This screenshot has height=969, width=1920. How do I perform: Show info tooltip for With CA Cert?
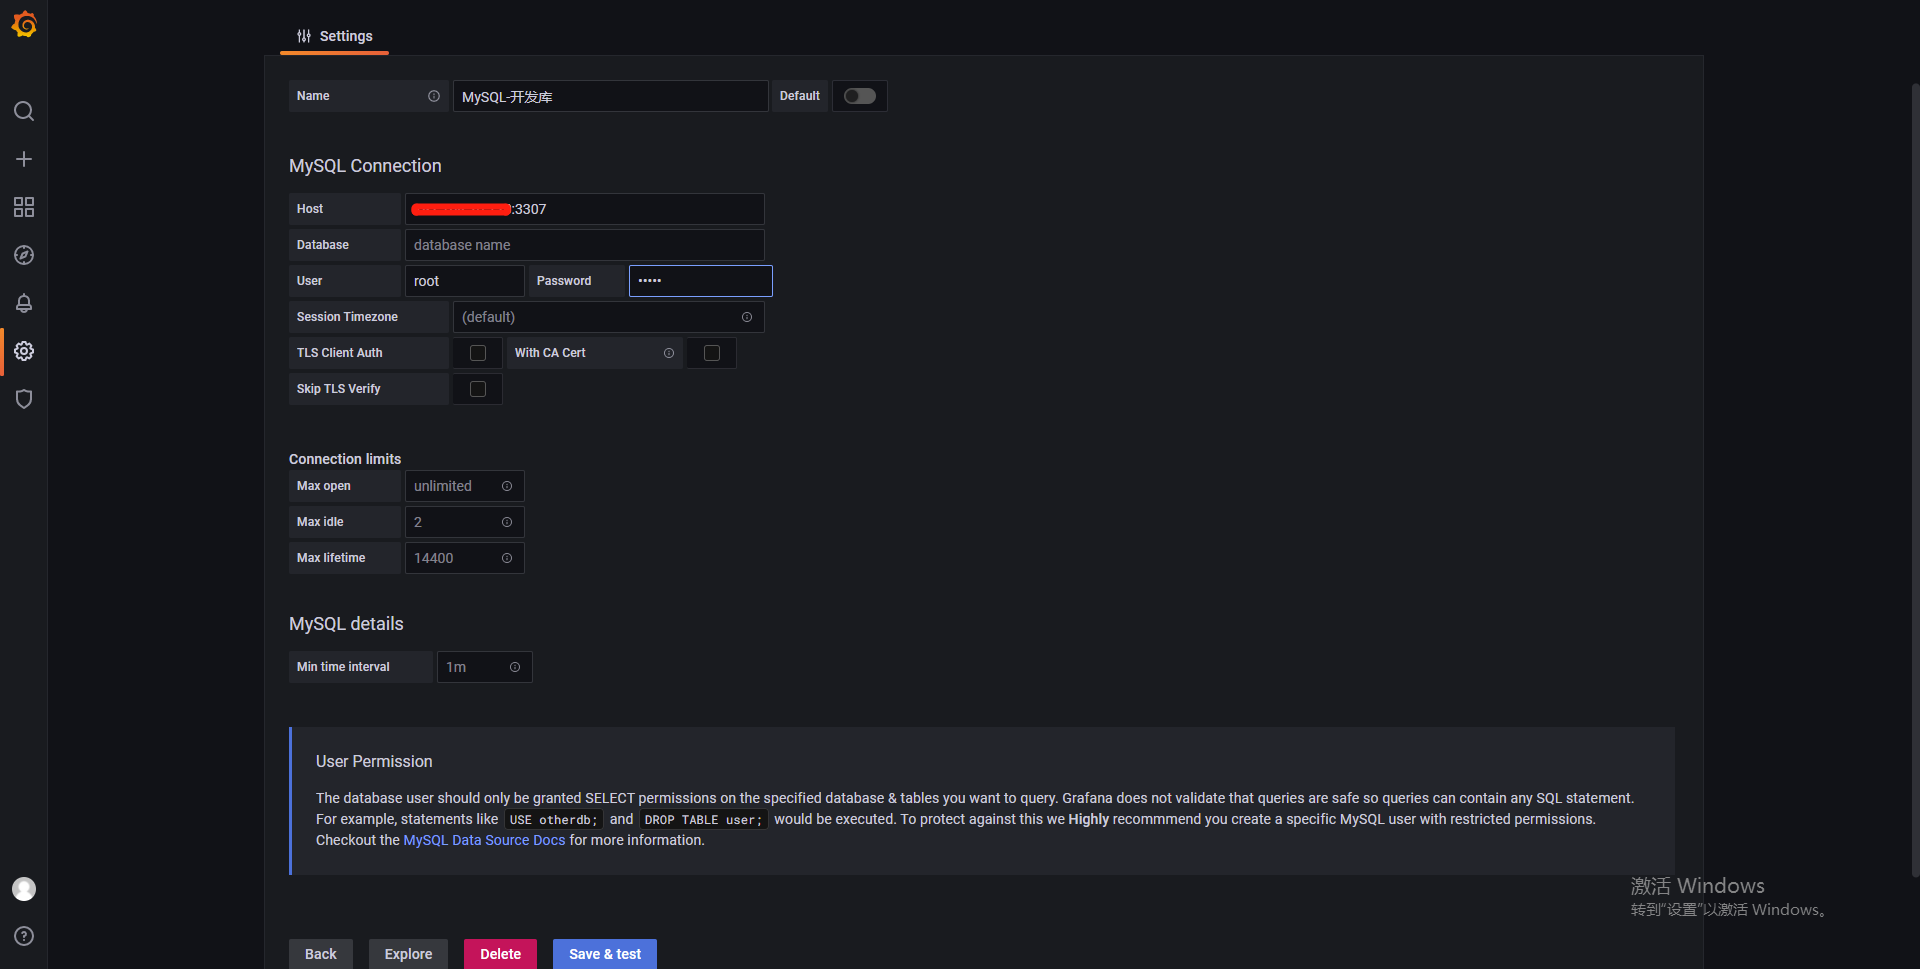coord(669,353)
